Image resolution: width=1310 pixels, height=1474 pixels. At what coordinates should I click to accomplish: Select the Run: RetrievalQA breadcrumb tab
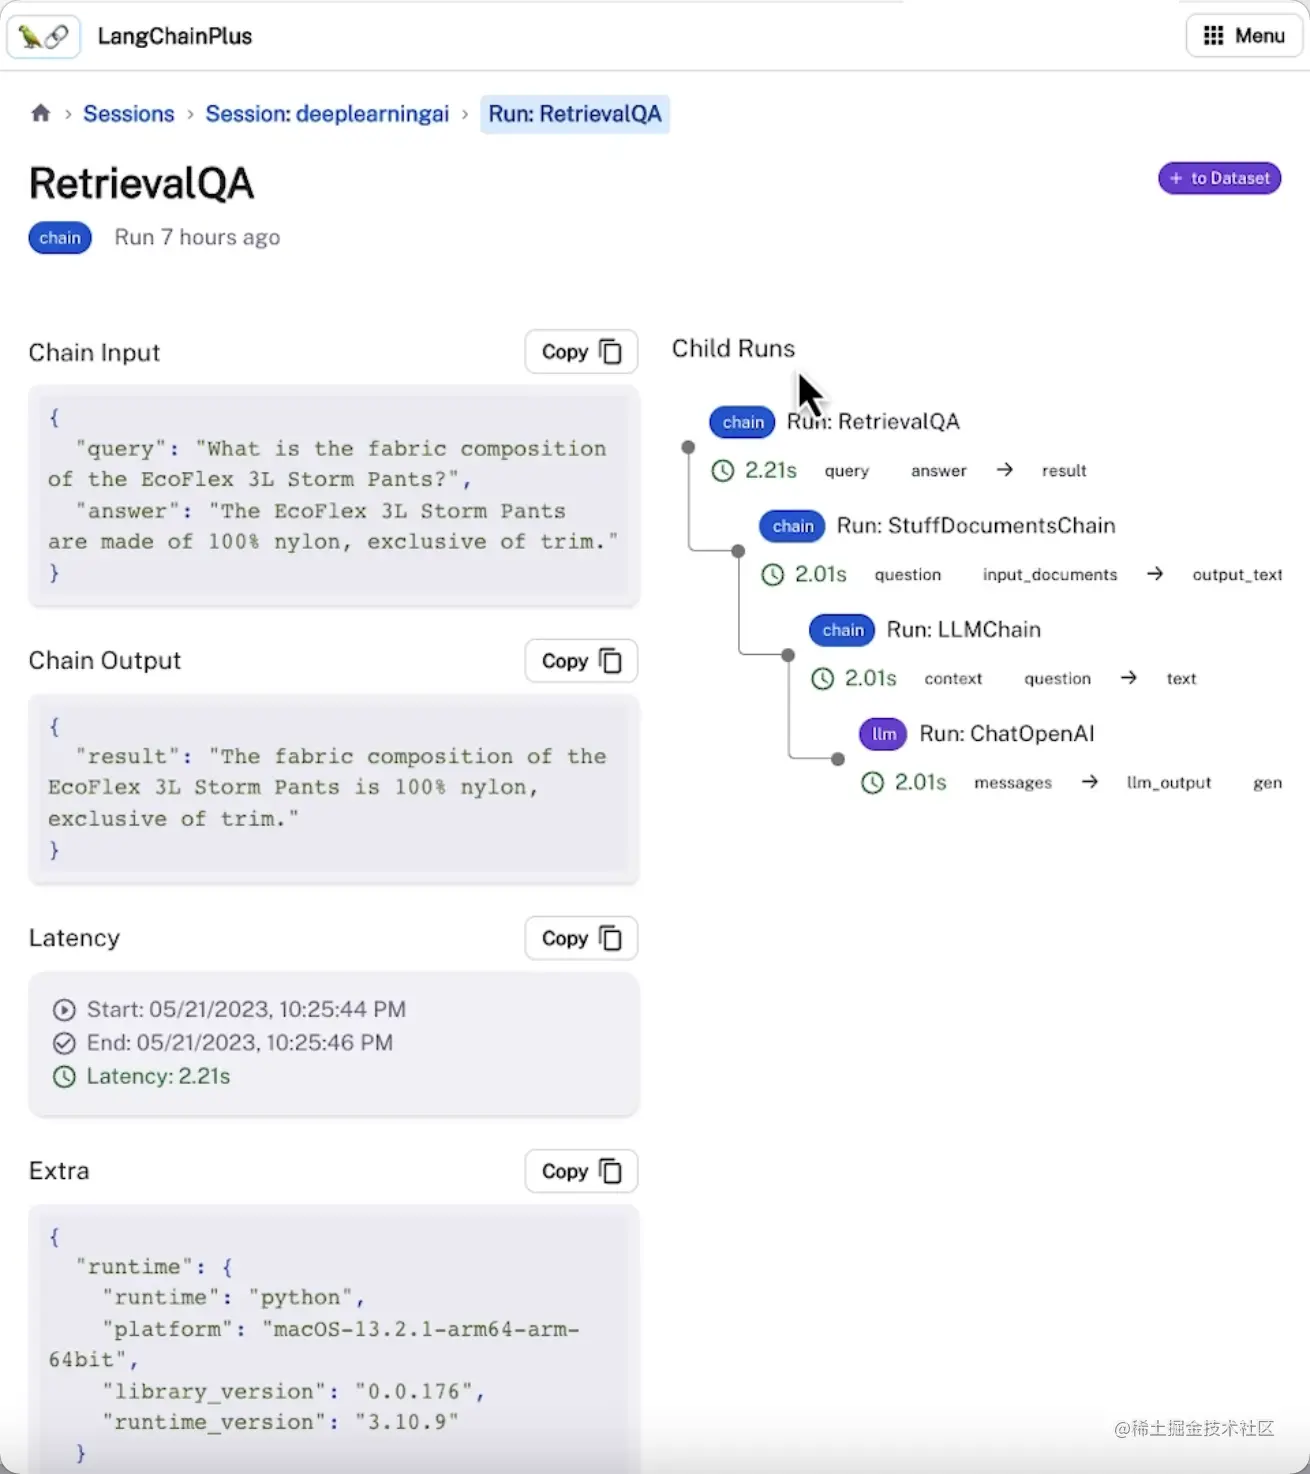575,114
